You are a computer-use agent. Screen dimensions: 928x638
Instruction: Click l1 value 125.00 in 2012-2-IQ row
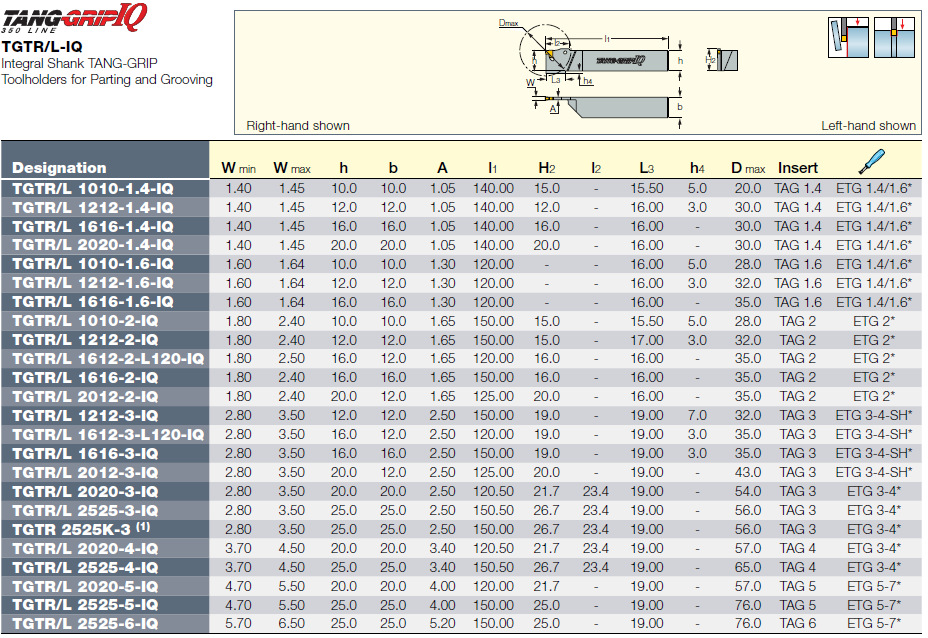coord(493,397)
